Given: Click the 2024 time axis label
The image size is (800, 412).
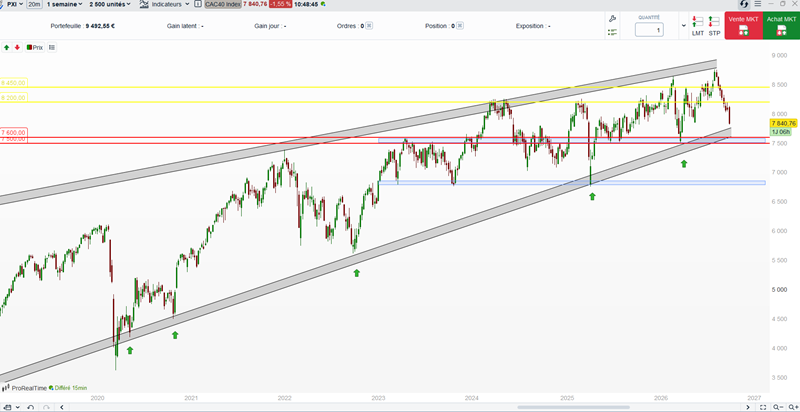Looking at the screenshot, I should (x=472, y=397).
